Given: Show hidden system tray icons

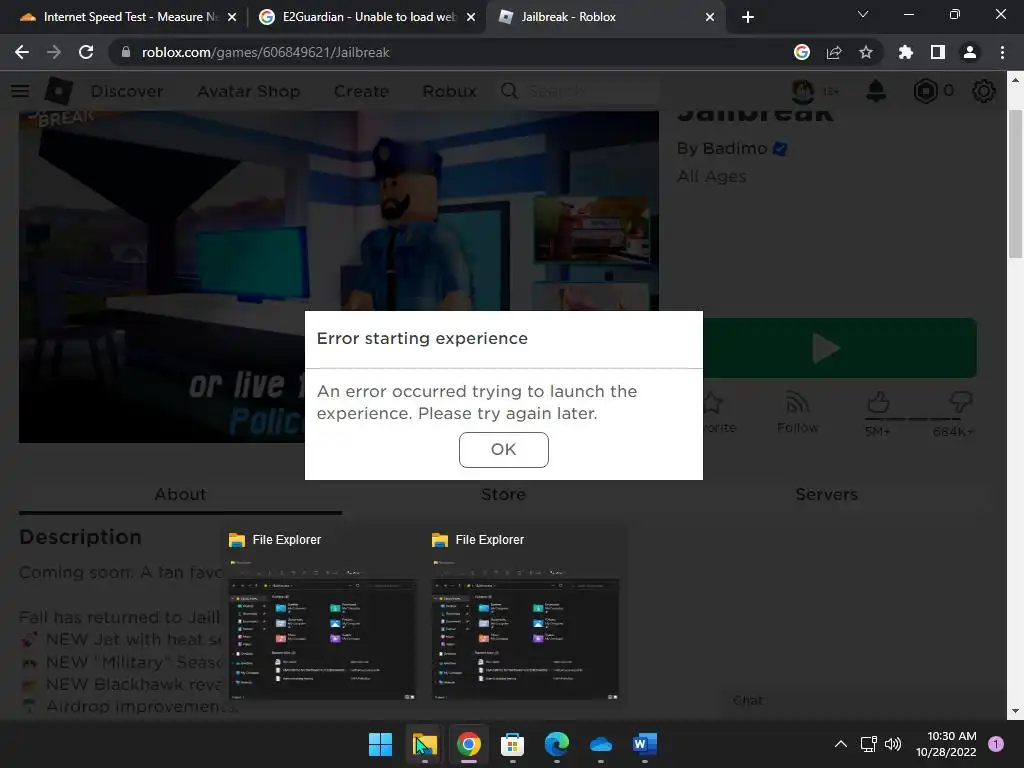Looking at the screenshot, I should click(840, 744).
